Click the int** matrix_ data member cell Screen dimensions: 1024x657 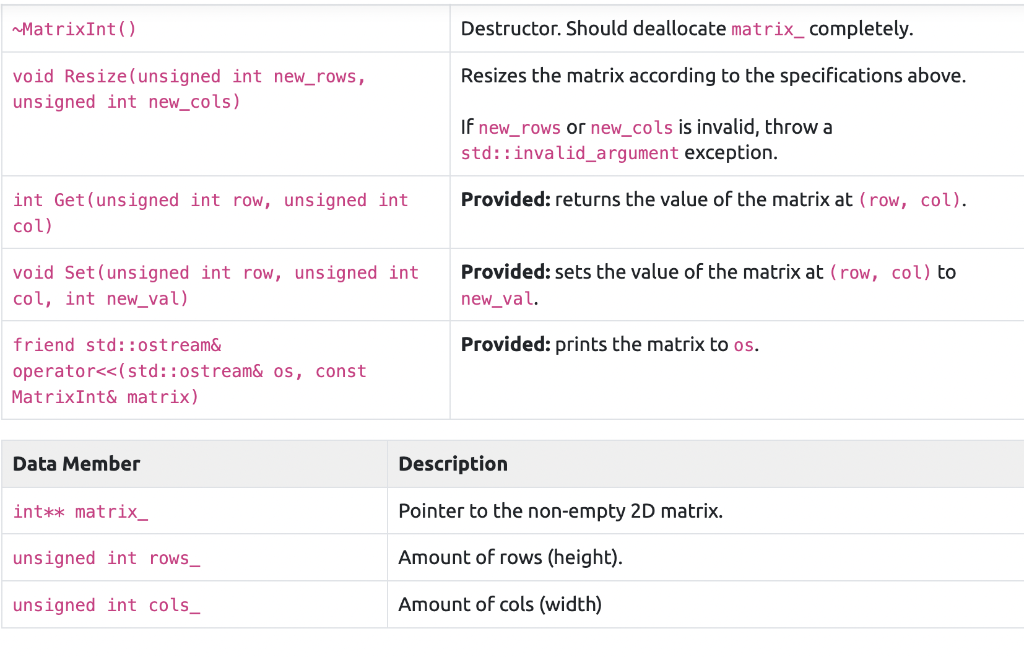point(80,512)
